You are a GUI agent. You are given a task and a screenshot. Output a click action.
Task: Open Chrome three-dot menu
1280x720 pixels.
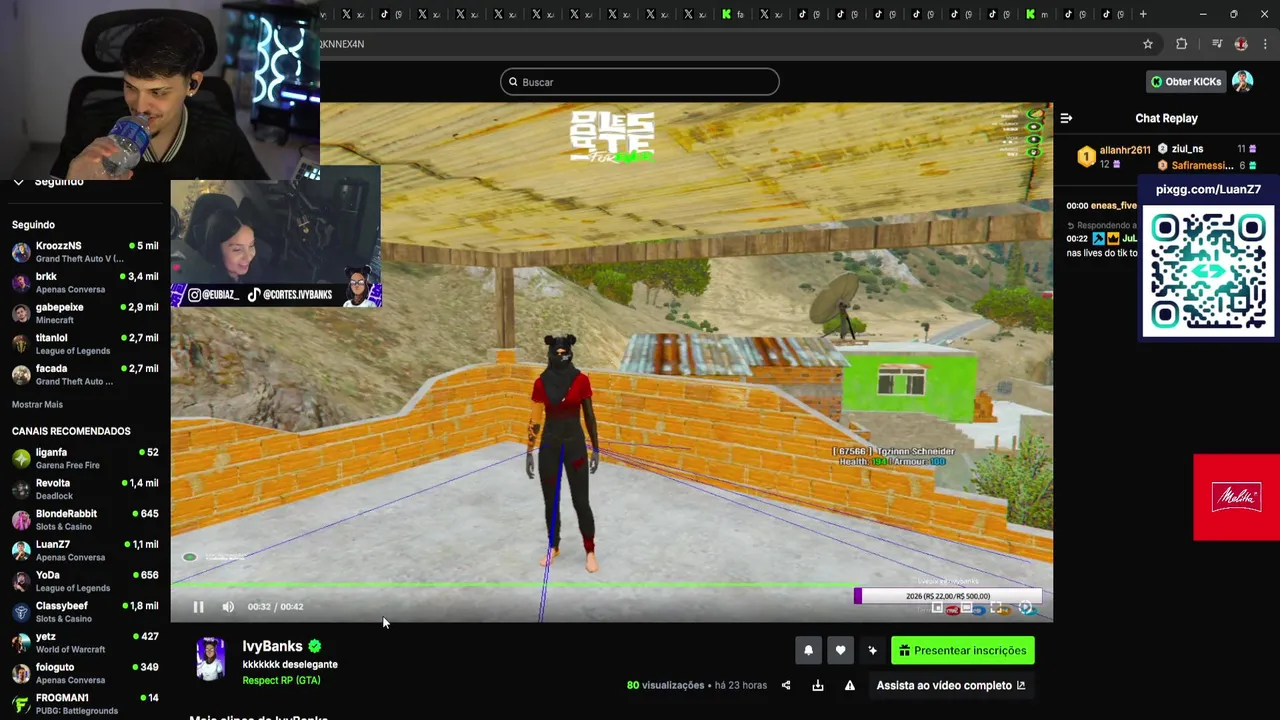(x=1265, y=44)
